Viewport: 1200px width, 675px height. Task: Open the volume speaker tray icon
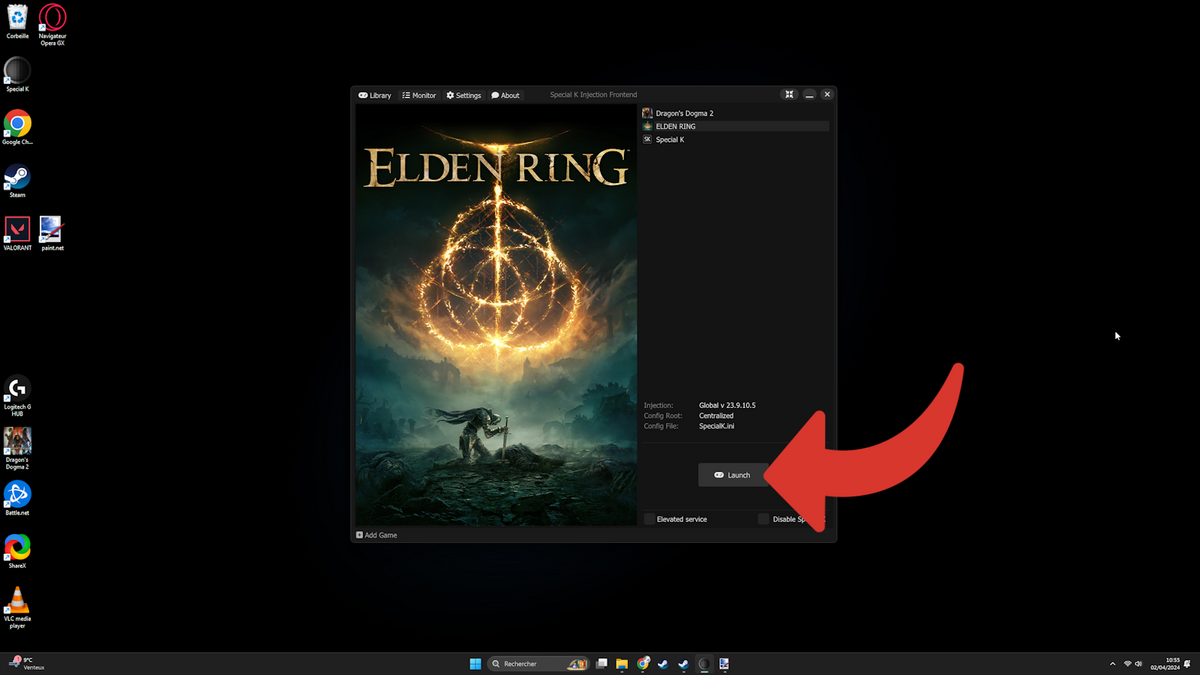coord(1139,663)
